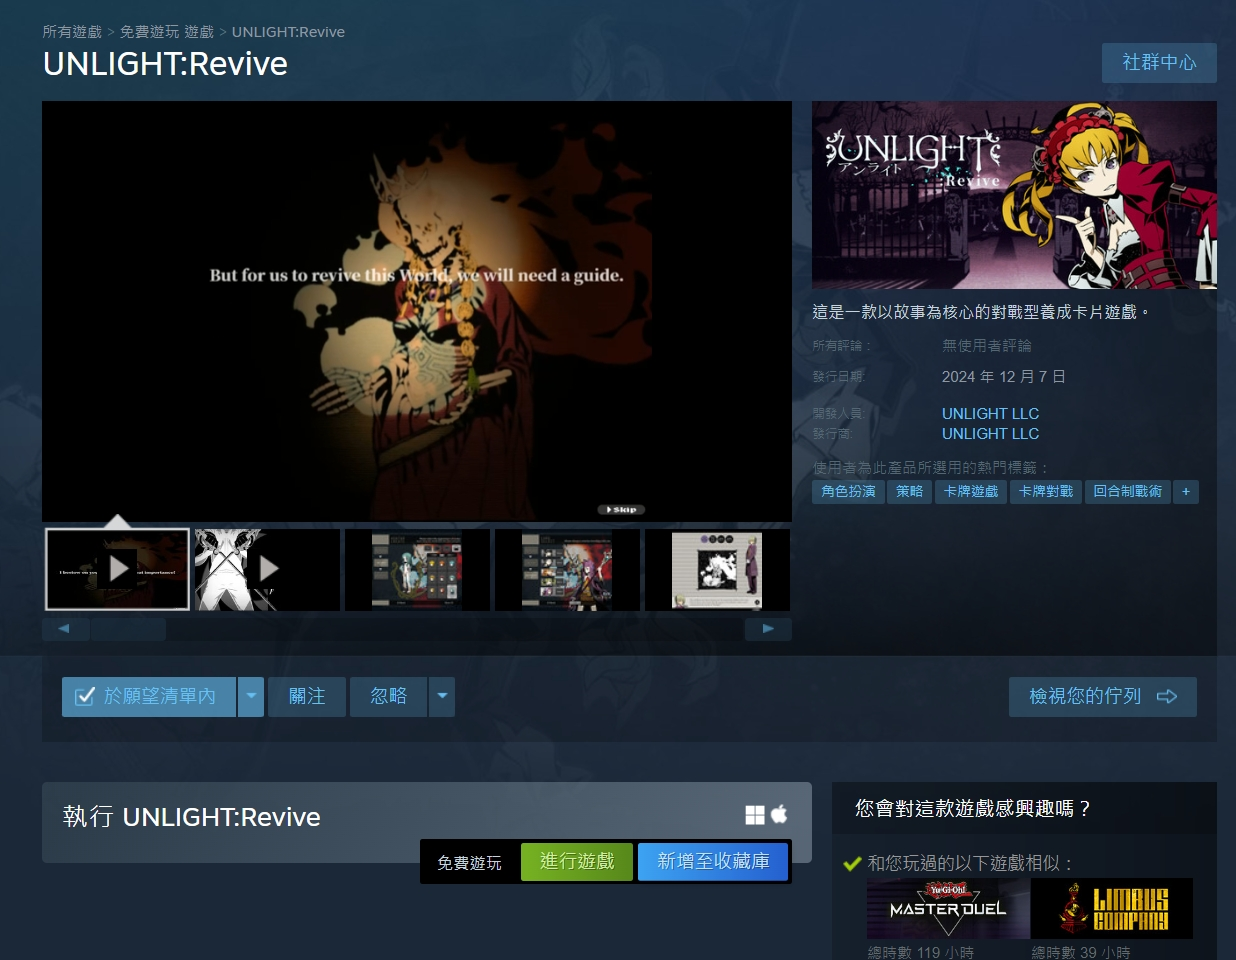Image resolution: width=1236 pixels, height=960 pixels.
Task: Click 您會對這款遊戲感興趣嗎 heading
Action: (x=973, y=808)
